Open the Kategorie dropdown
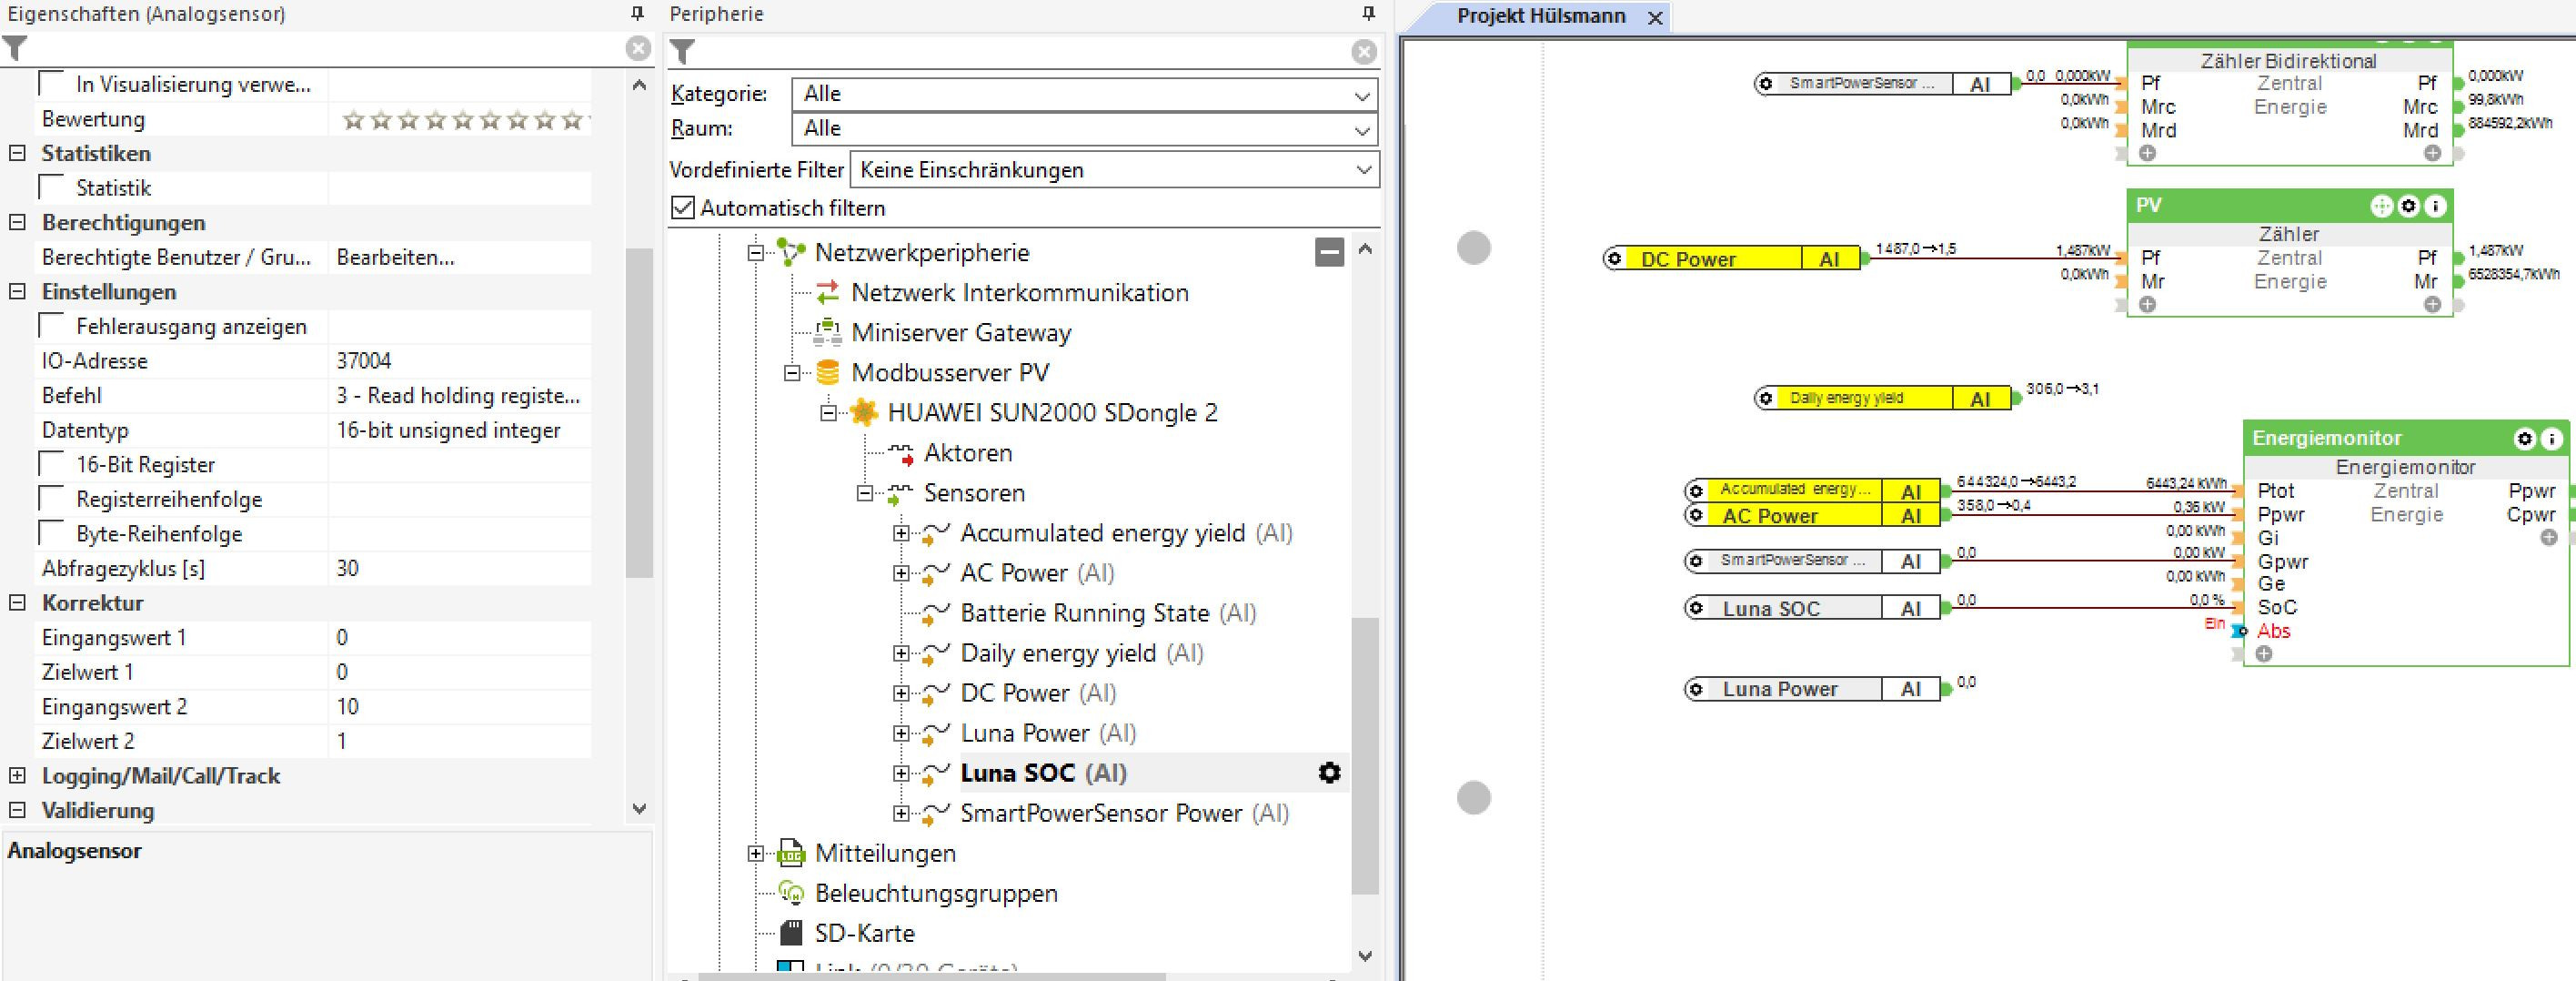 point(1084,94)
